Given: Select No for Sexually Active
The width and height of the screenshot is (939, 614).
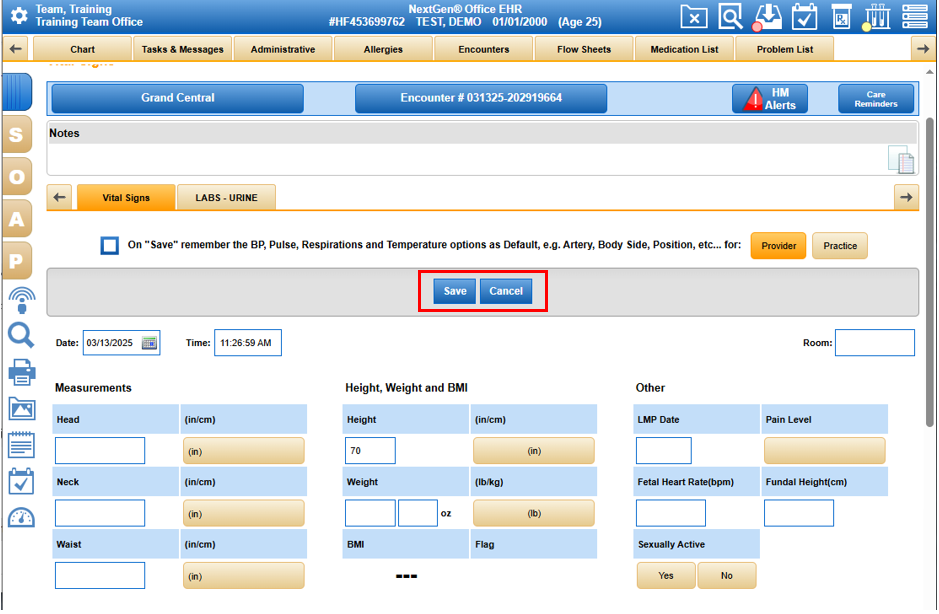Looking at the screenshot, I should 726,575.
